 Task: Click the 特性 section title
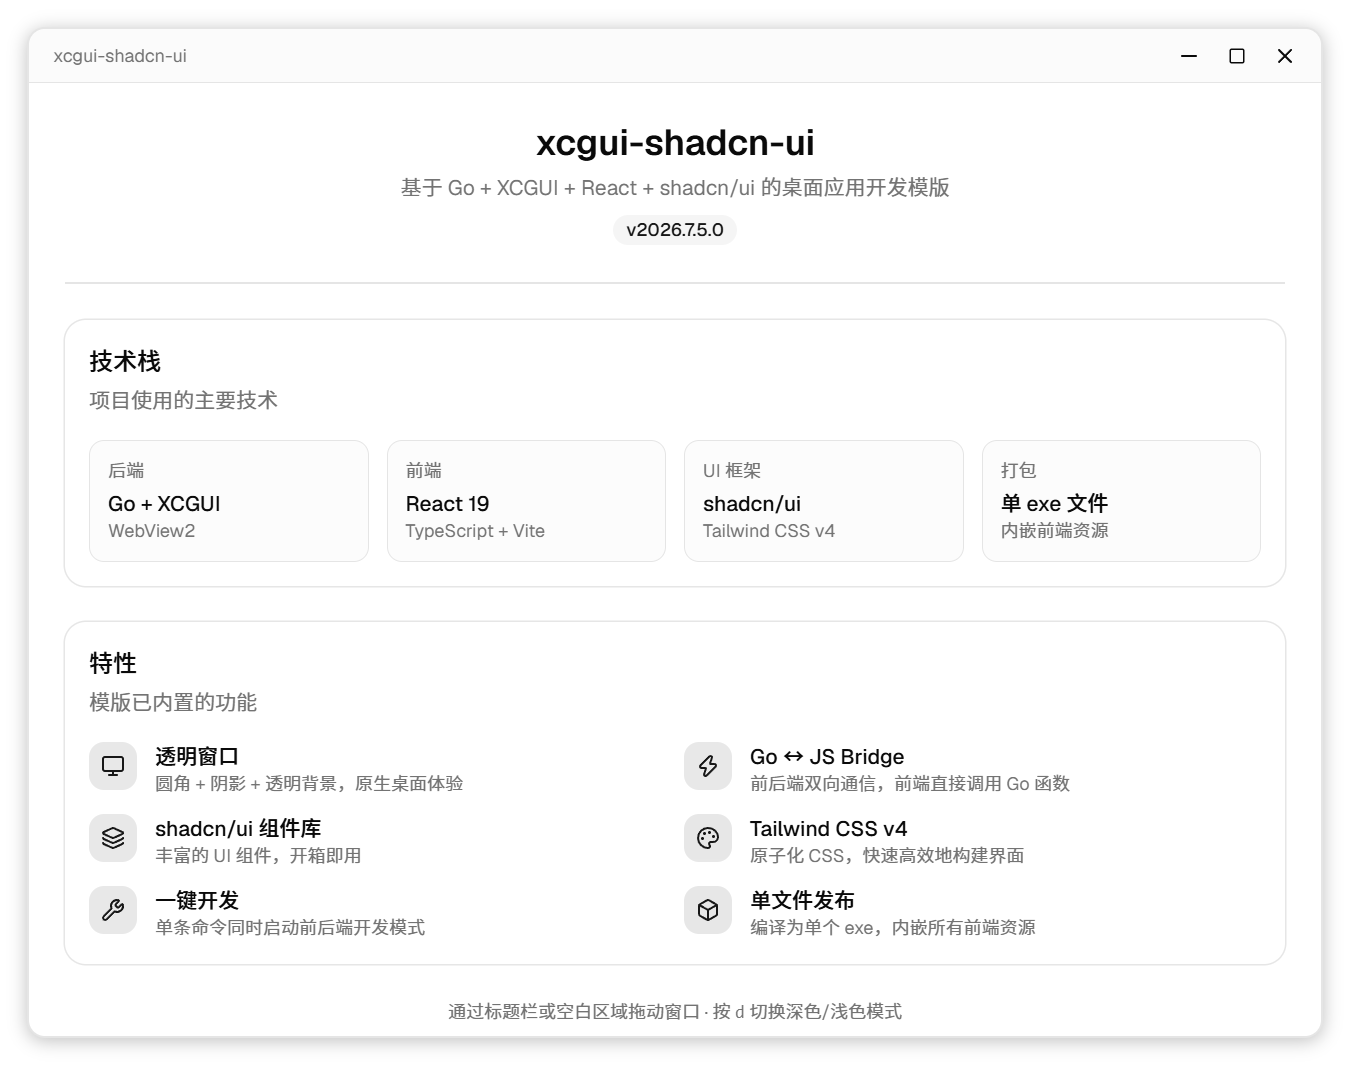point(113,663)
